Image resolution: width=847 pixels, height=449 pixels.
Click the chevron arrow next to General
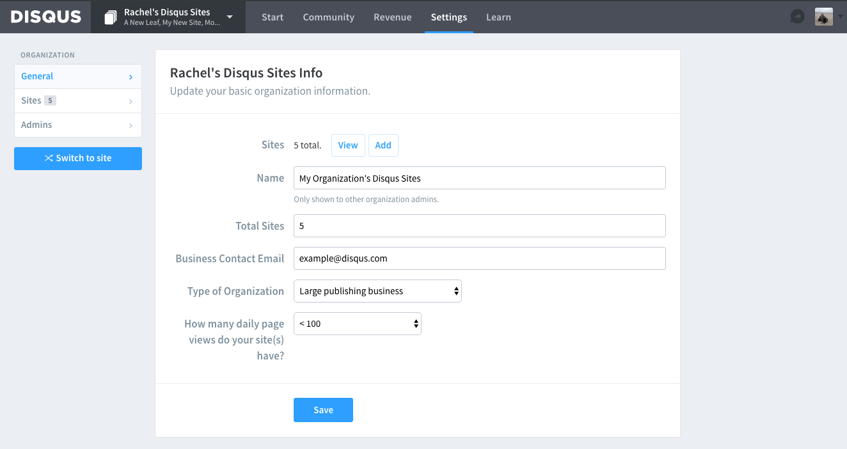(131, 77)
